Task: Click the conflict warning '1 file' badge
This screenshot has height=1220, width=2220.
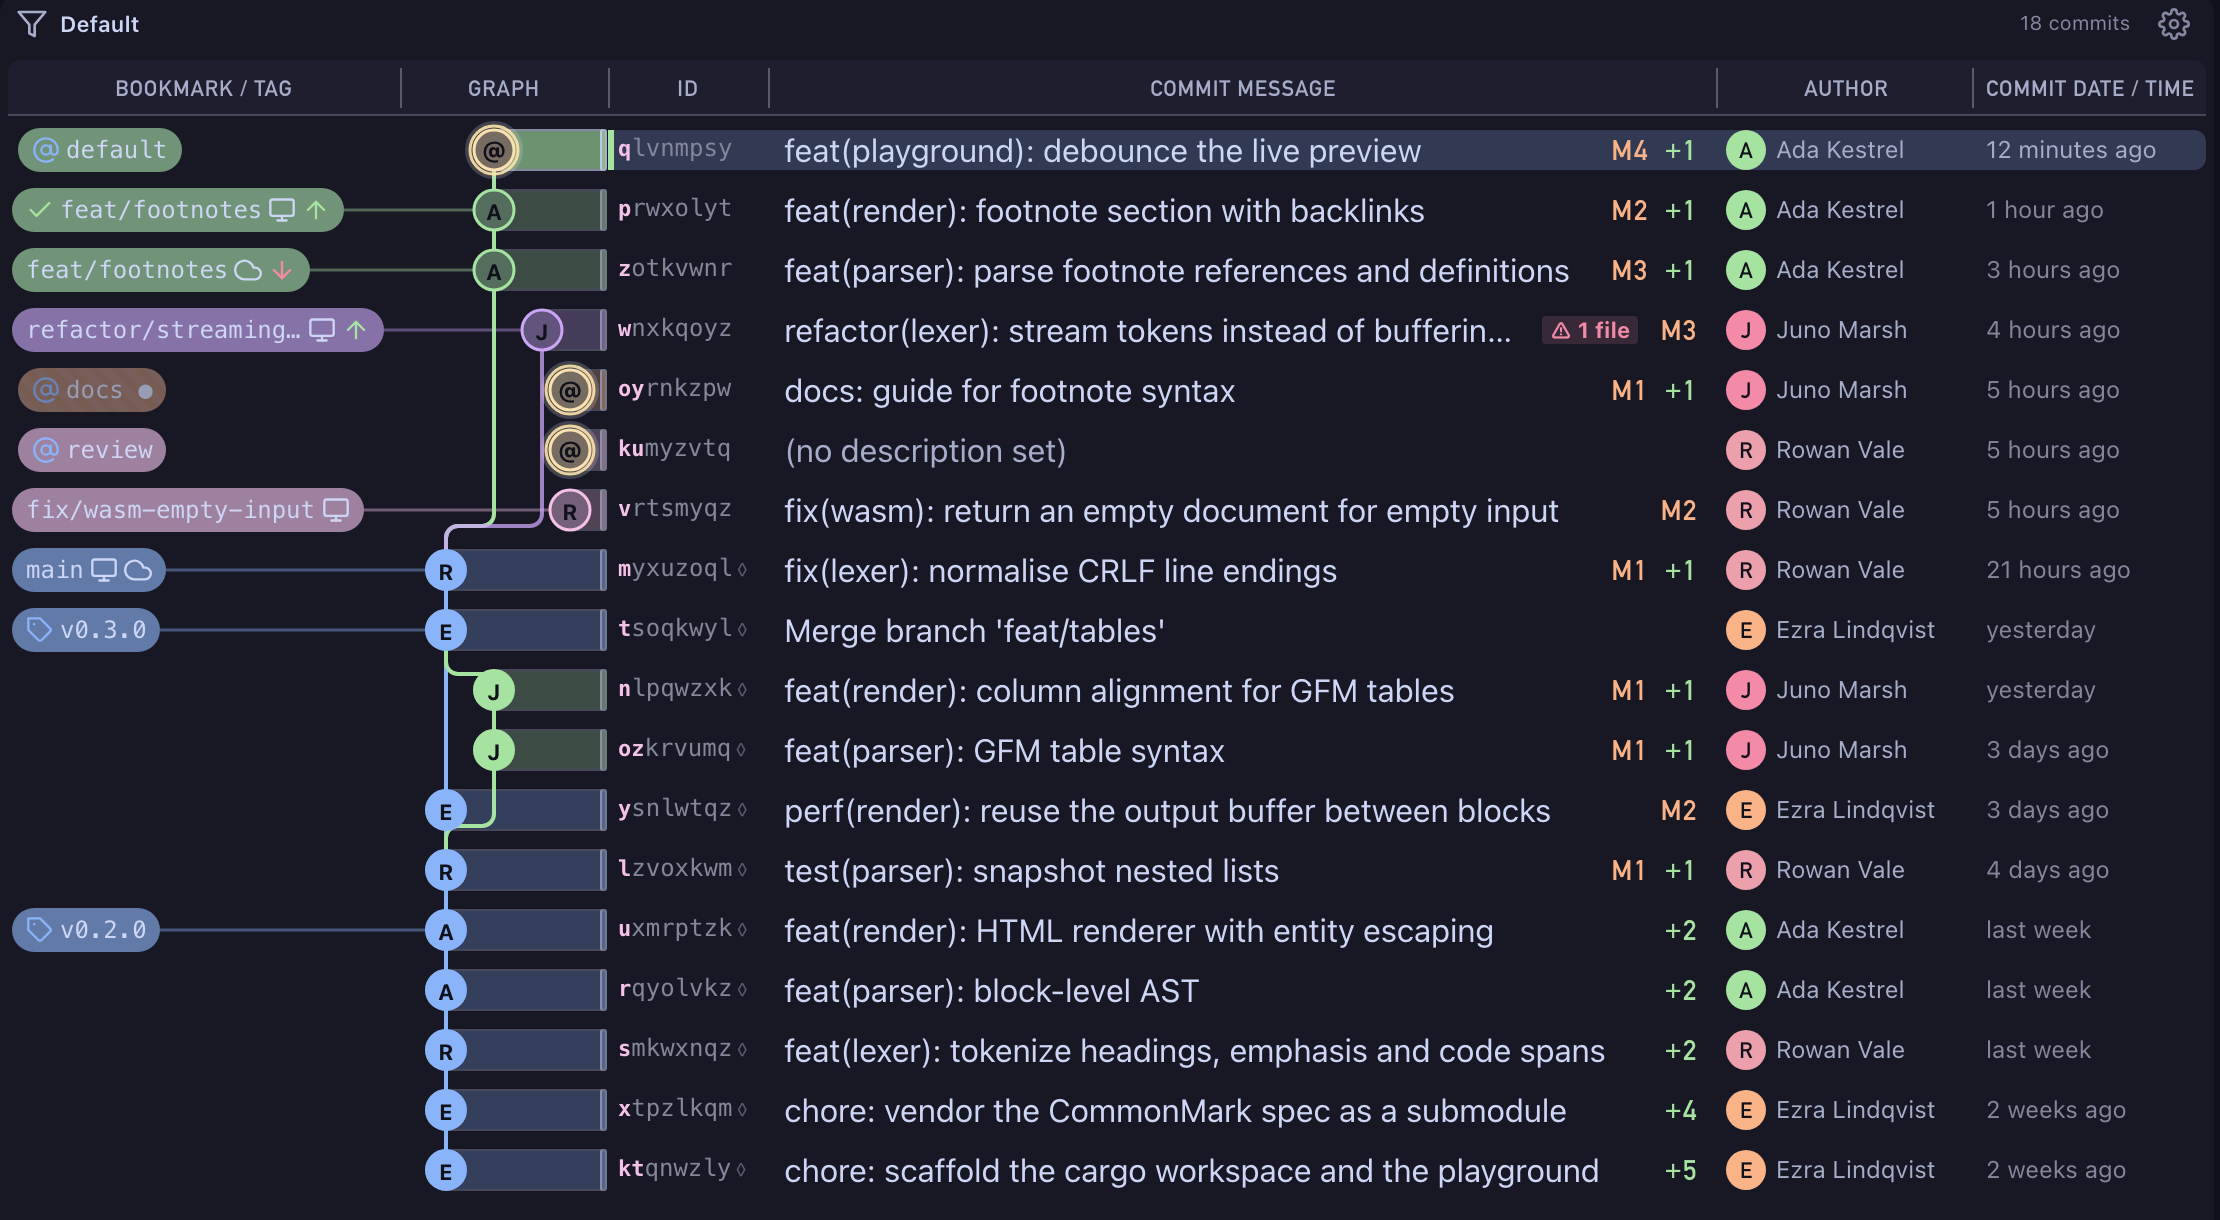Action: click(1590, 330)
